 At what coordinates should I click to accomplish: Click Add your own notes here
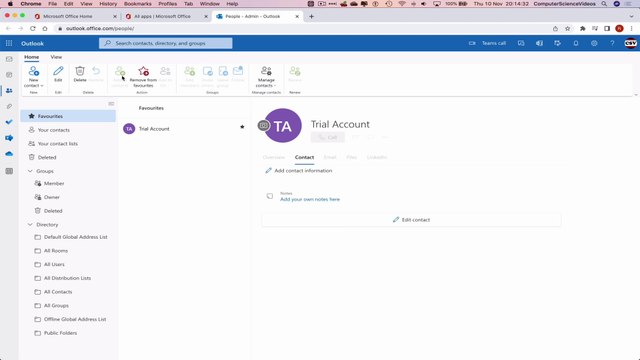(310, 200)
